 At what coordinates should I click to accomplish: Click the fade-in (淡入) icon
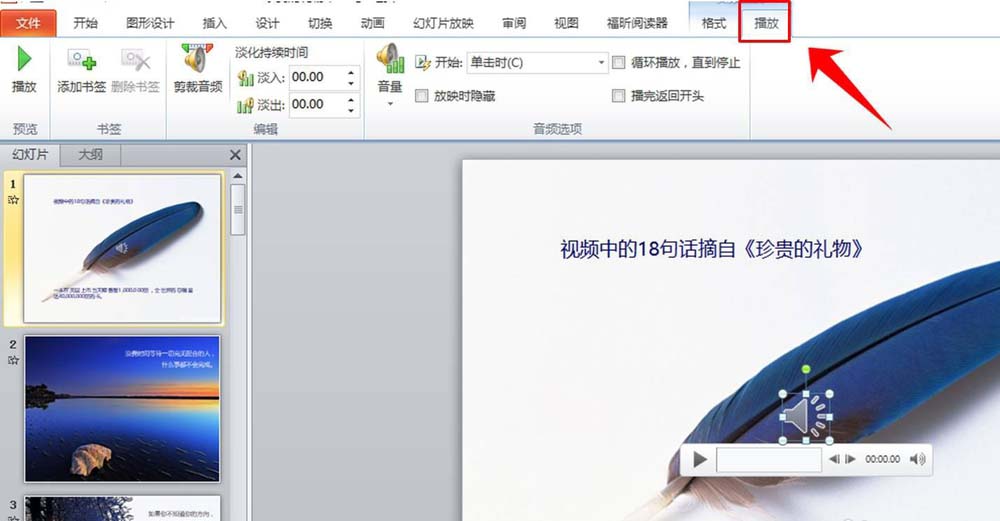point(245,78)
